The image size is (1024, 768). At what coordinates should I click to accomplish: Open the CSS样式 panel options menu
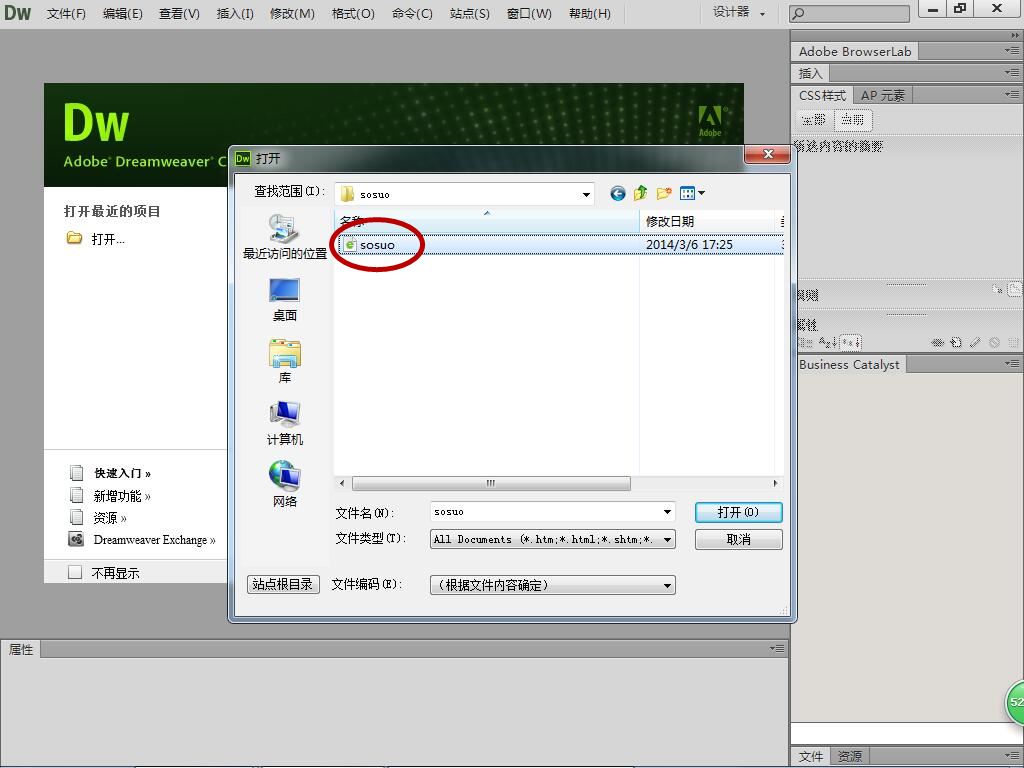coord(1012,95)
